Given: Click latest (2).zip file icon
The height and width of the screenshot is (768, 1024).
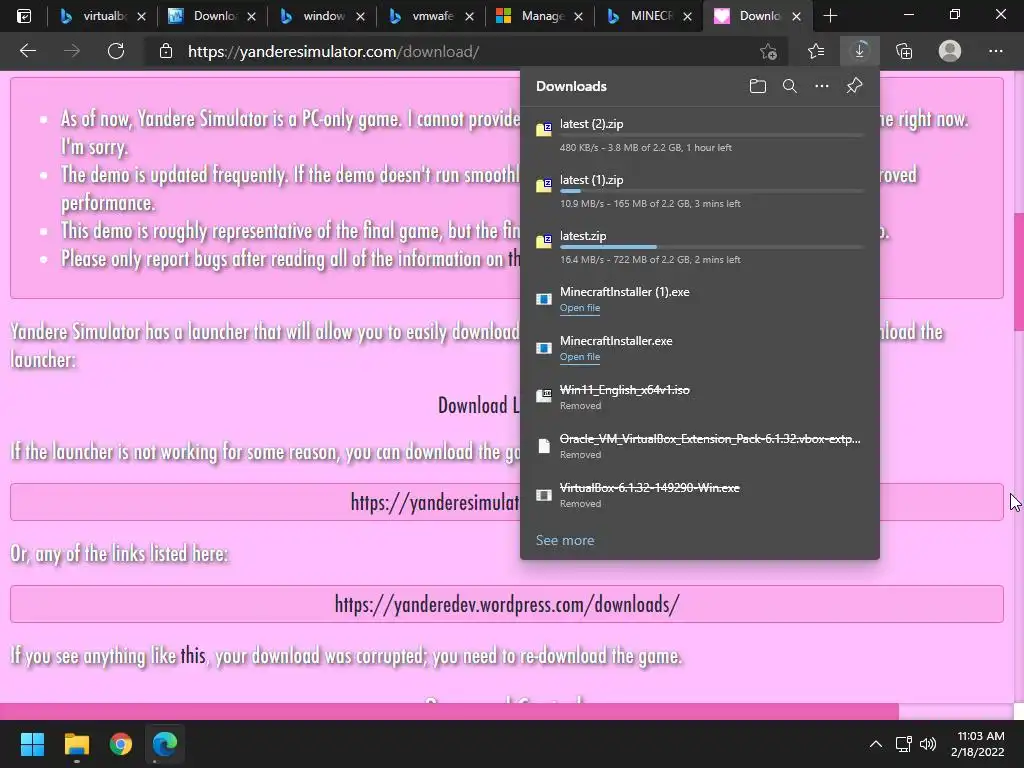Looking at the screenshot, I should click(x=544, y=129).
